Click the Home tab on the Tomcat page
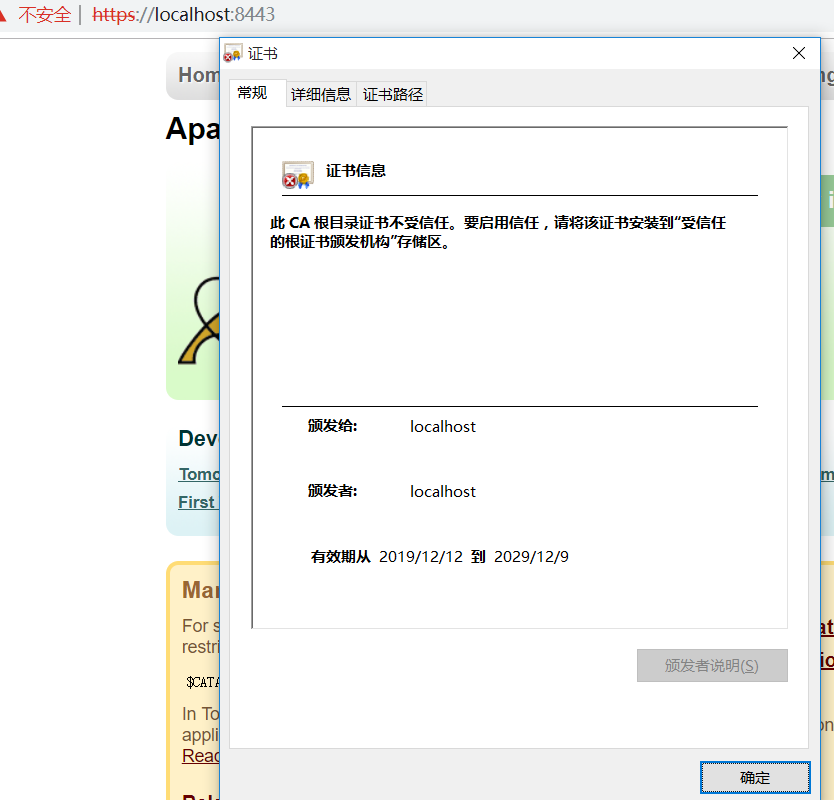Screen dimensions: 834x800 pyautogui.click(x=199, y=75)
